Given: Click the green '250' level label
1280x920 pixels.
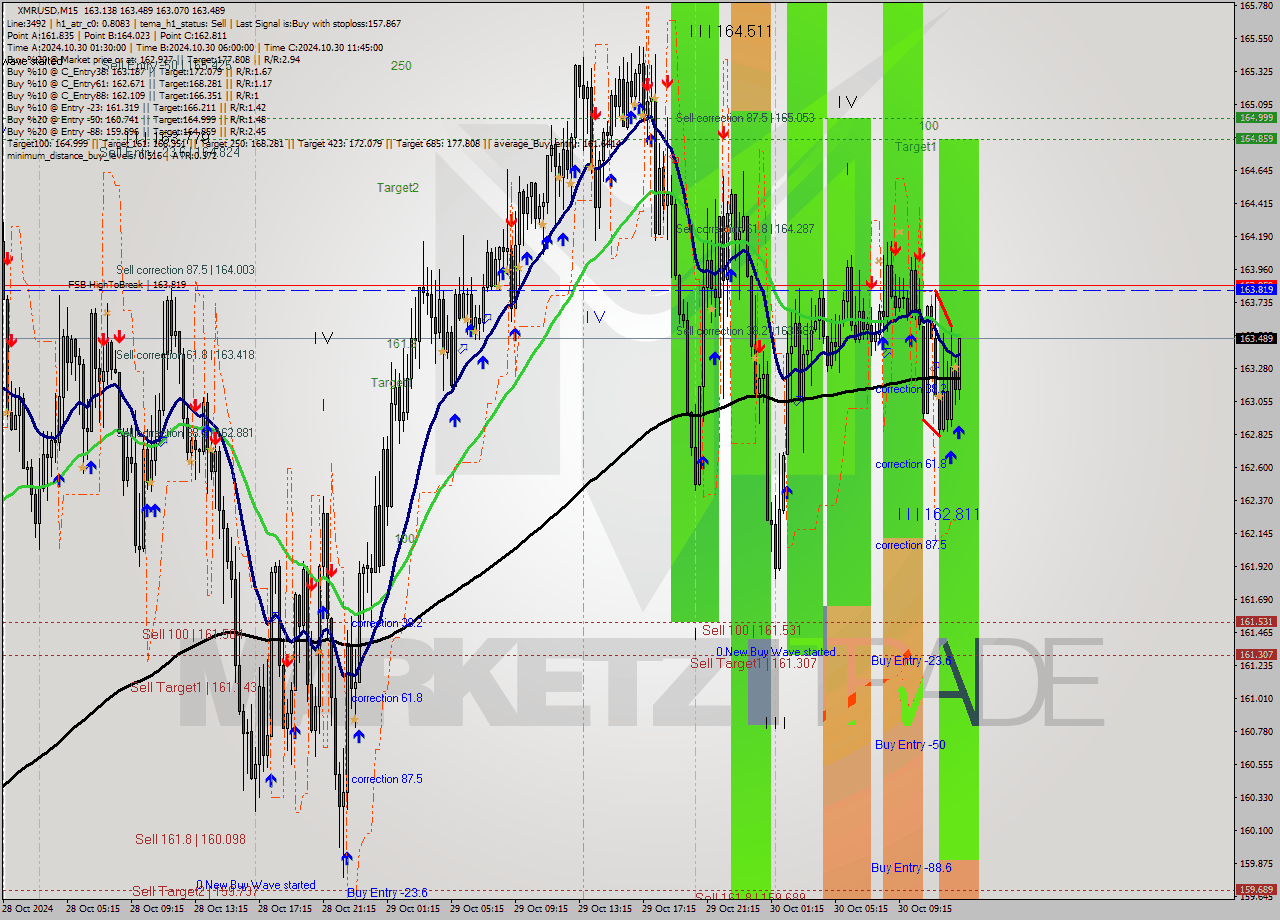Looking at the screenshot, I should [401, 66].
